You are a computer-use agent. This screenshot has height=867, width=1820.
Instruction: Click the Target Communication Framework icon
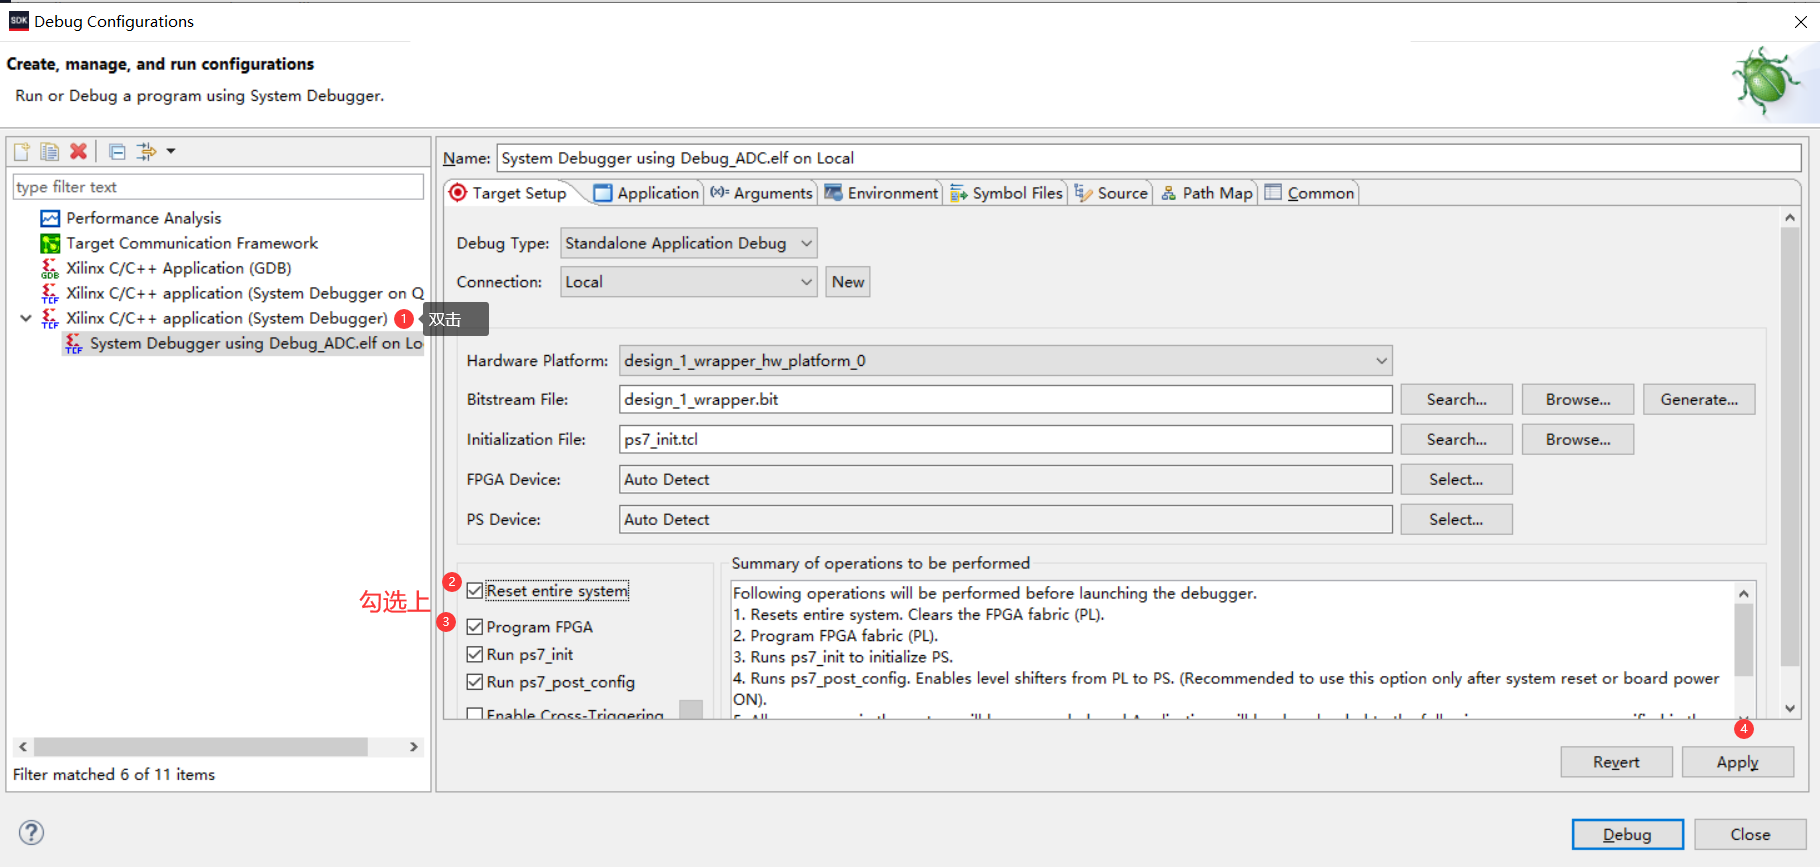click(50, 243)
